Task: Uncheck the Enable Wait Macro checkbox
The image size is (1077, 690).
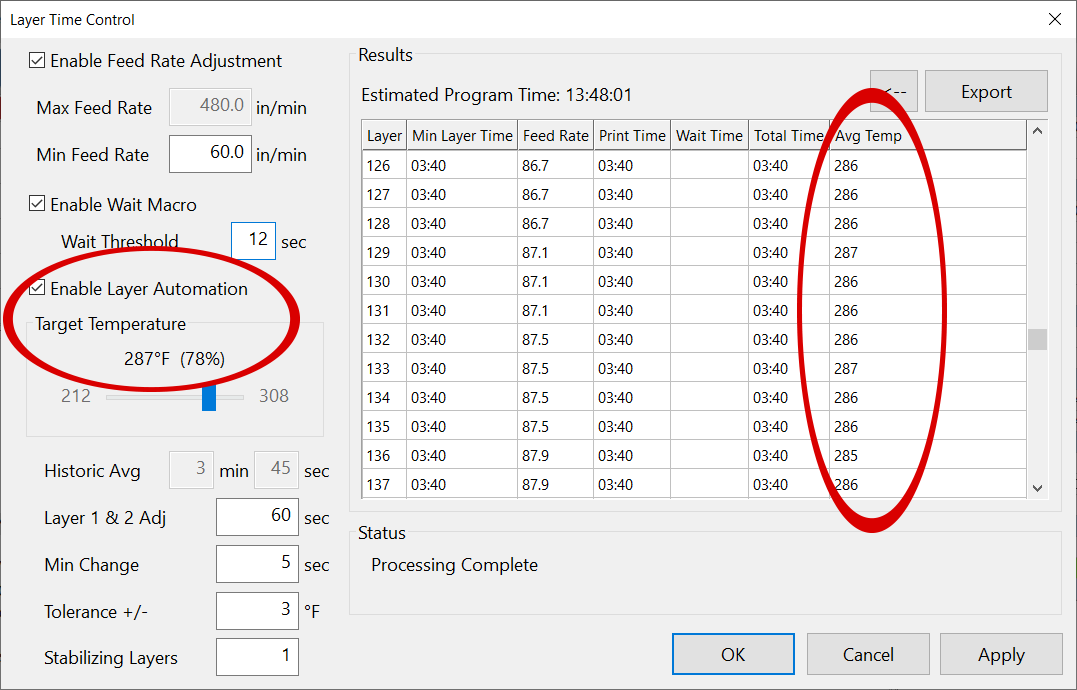Action: pyautogui.click(x=38, y=205)
